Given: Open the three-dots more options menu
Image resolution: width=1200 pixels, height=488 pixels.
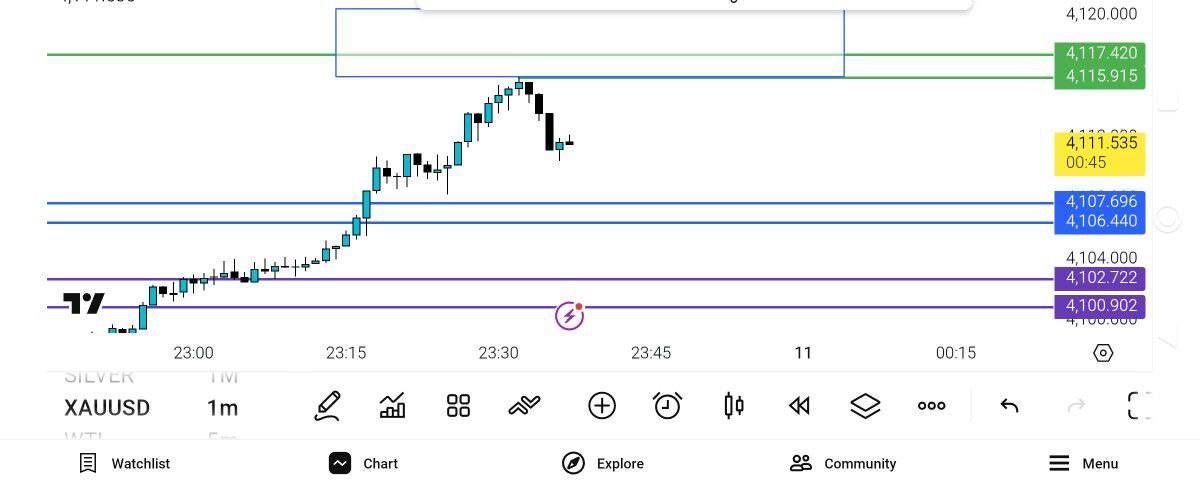Looking at the screenshot, I should [931, 406].
